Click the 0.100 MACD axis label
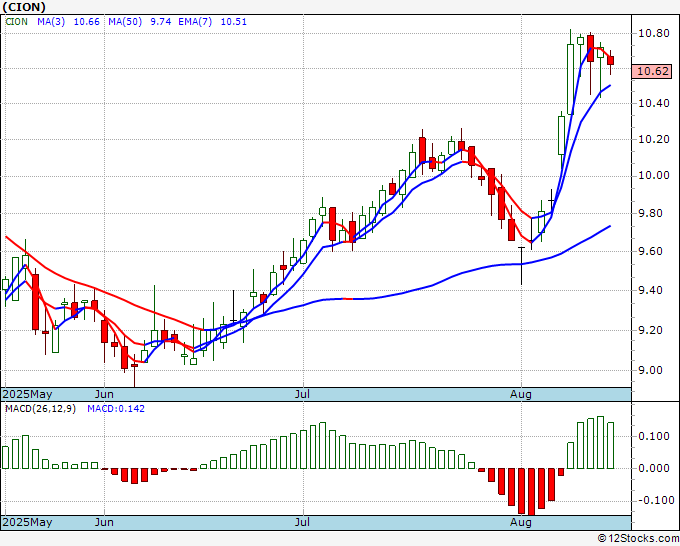Image resolution: width=680 pixels, height=546 pixels. [x=654, y=436]
